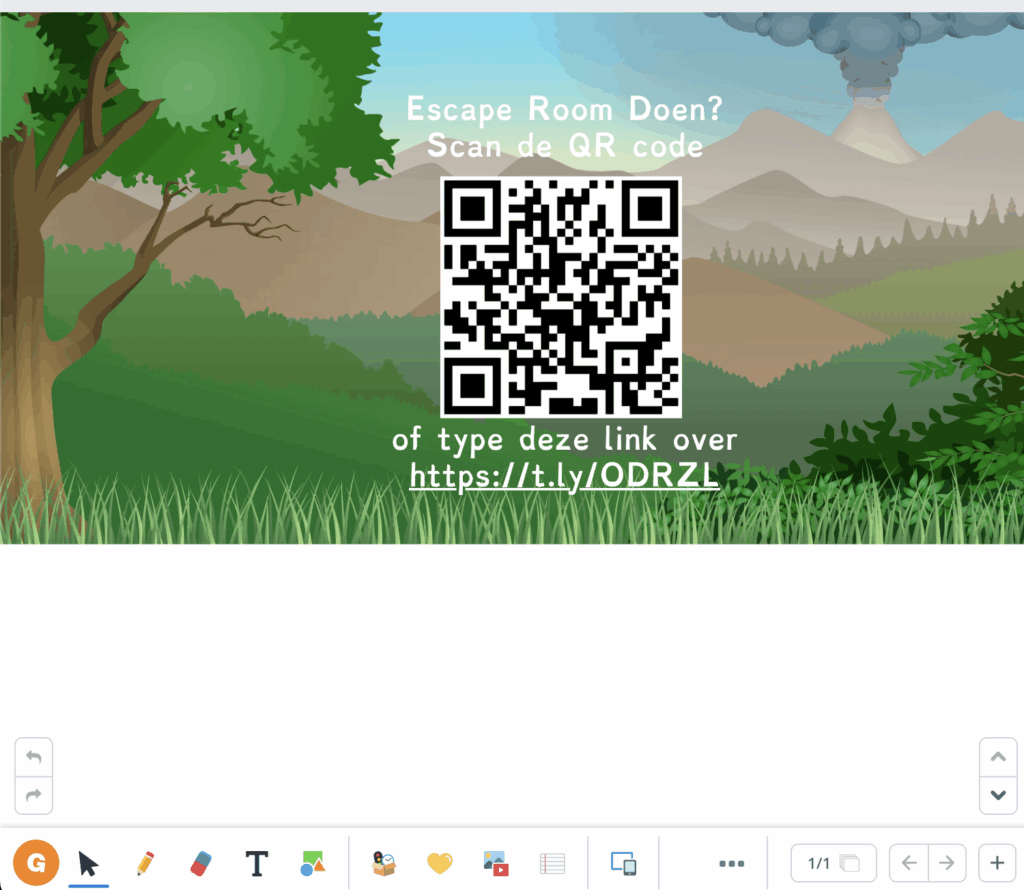Select the Text tool
The image size is (1024, 890).
[x=257, y=863]
